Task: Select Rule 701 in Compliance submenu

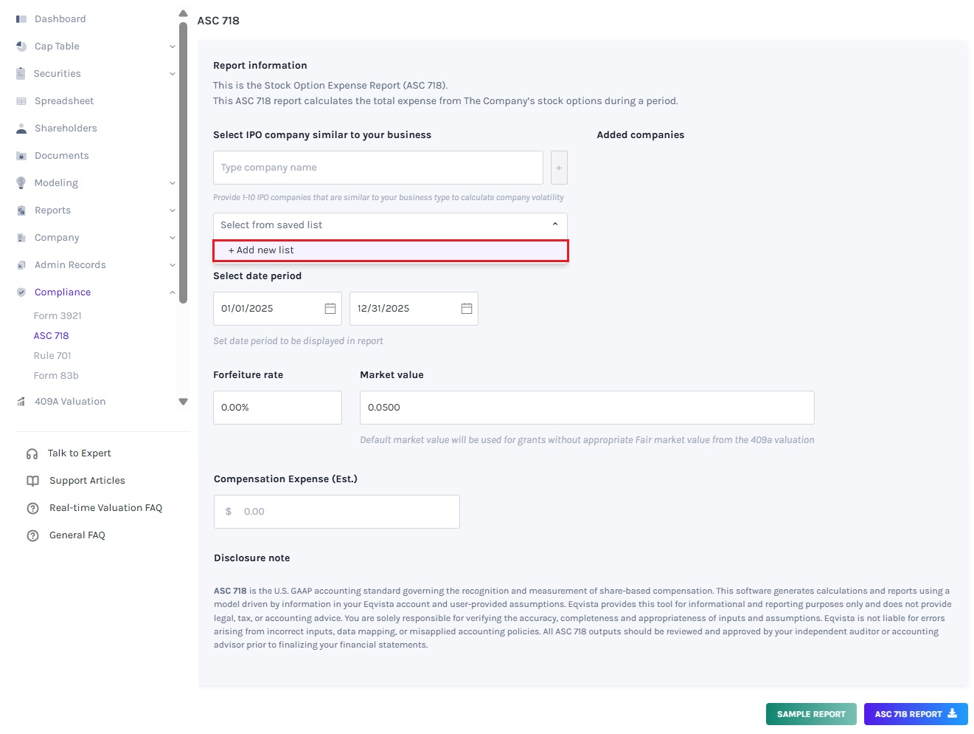Action: click(x=52, y=355)
